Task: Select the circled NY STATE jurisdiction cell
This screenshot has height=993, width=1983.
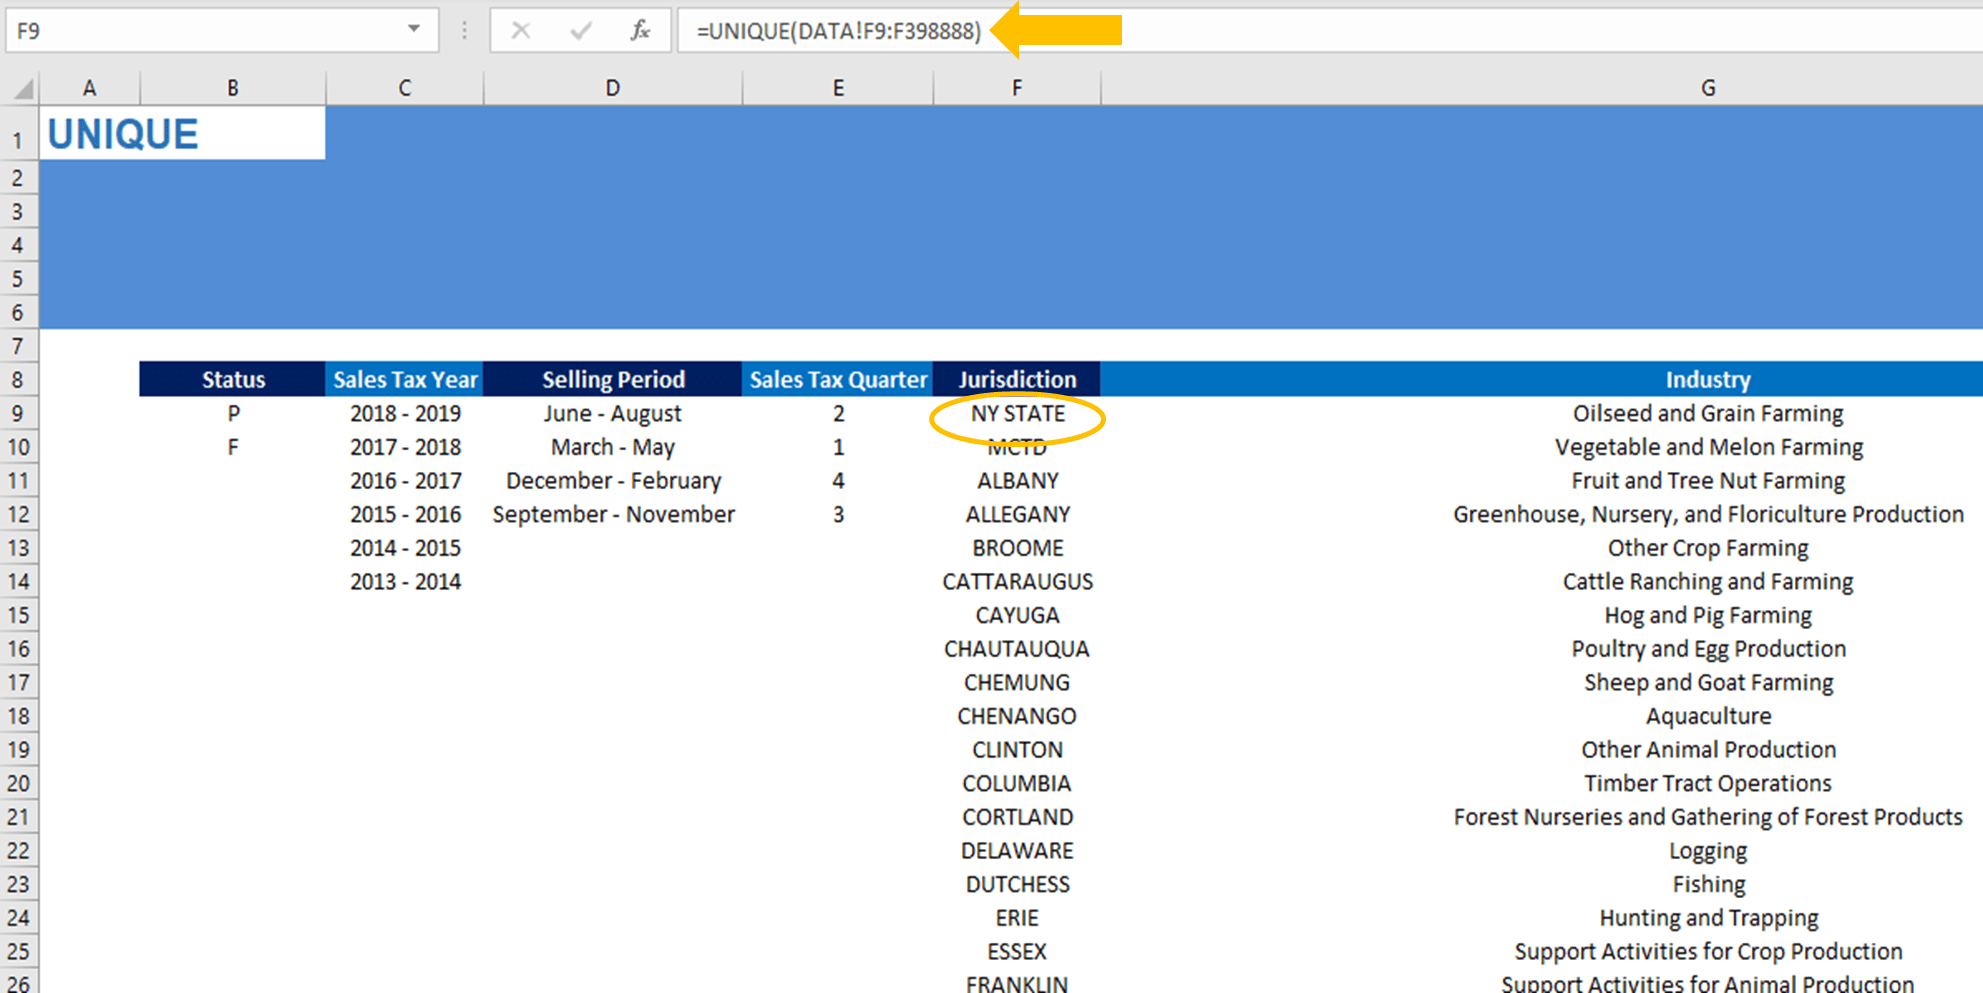Action: (1017, 413)
